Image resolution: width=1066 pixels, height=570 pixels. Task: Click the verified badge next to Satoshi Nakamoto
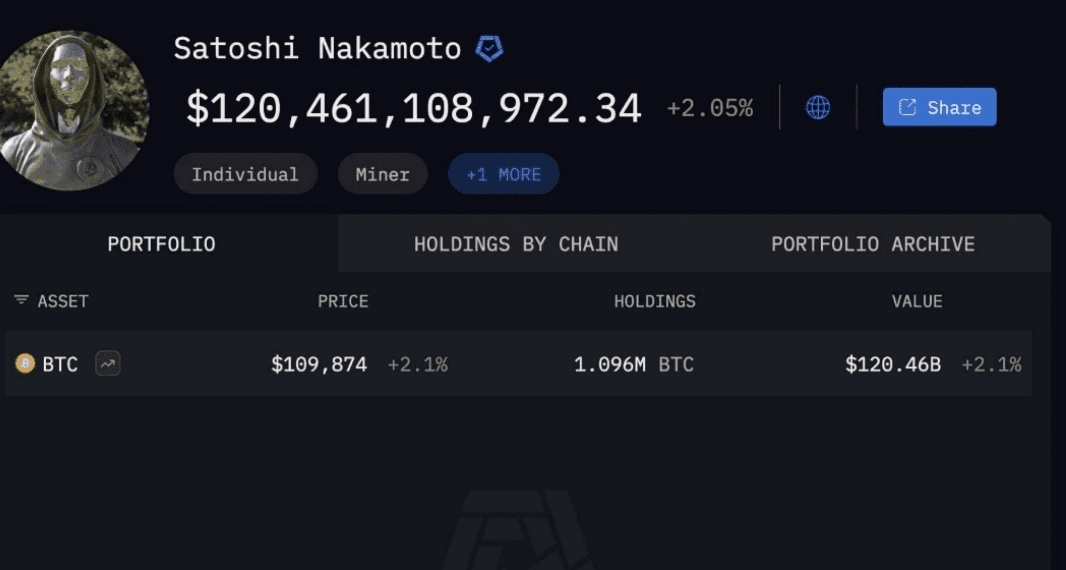[489, 49]
